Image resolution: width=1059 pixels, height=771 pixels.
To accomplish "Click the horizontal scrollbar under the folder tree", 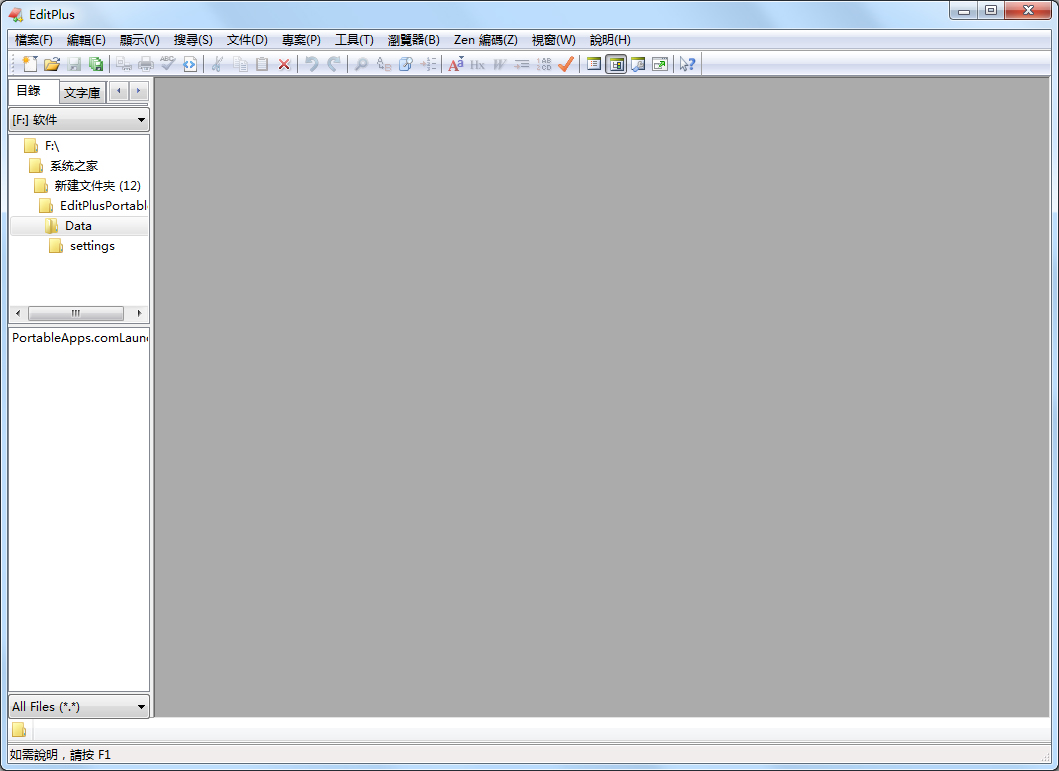I will (75, 313).
